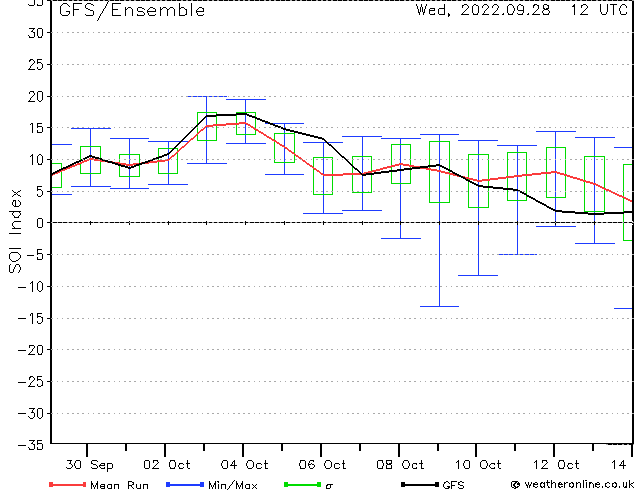Click the 15 y-axis value

[35, 128]
